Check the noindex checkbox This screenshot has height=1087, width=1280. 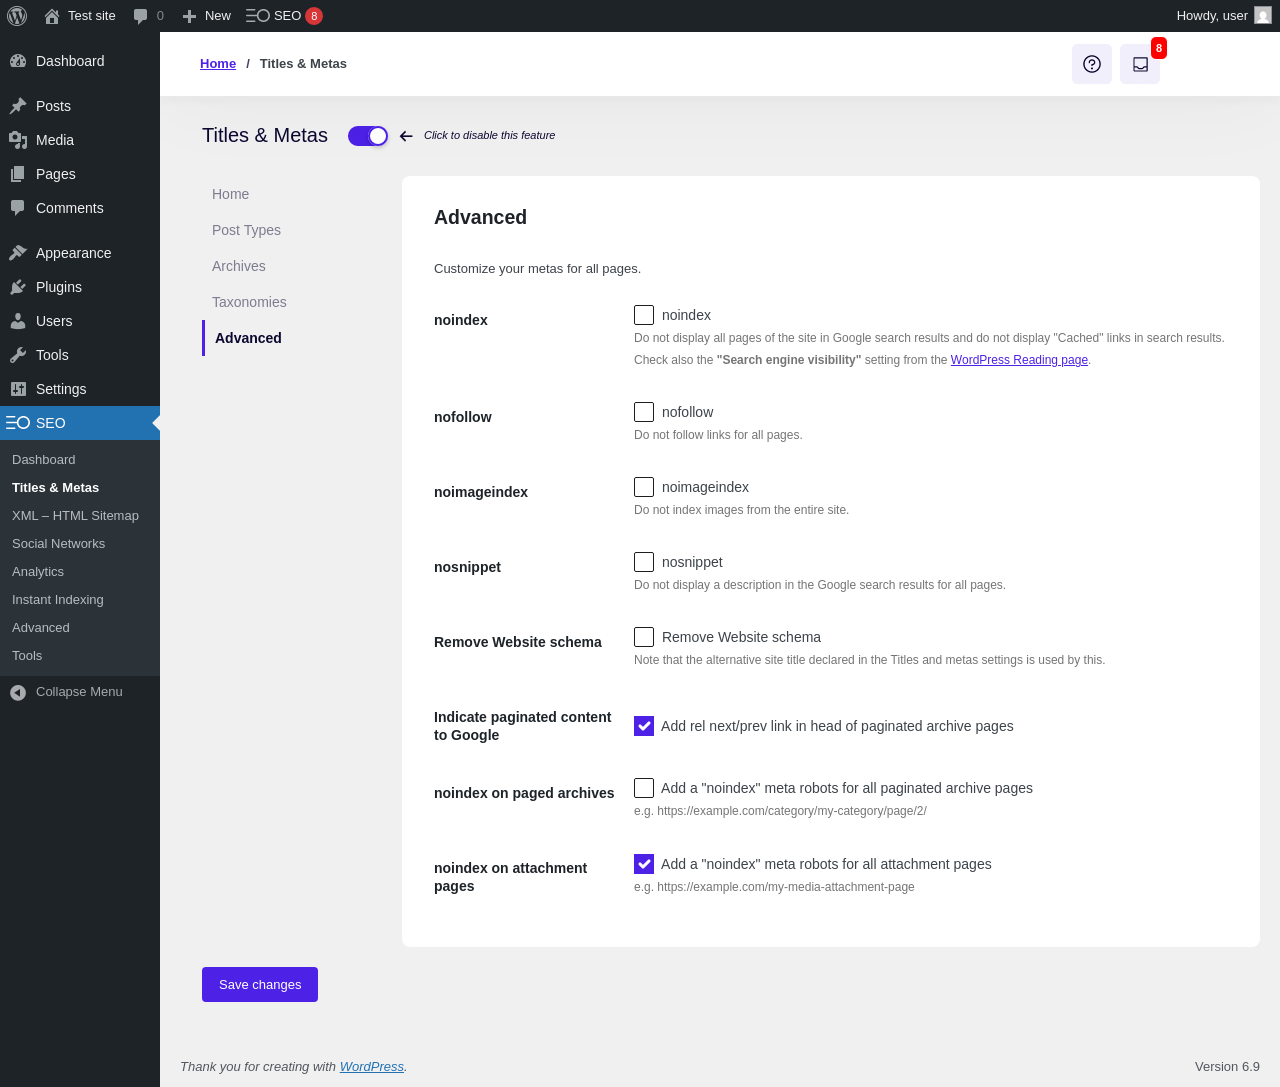click(x=644, y=315)
